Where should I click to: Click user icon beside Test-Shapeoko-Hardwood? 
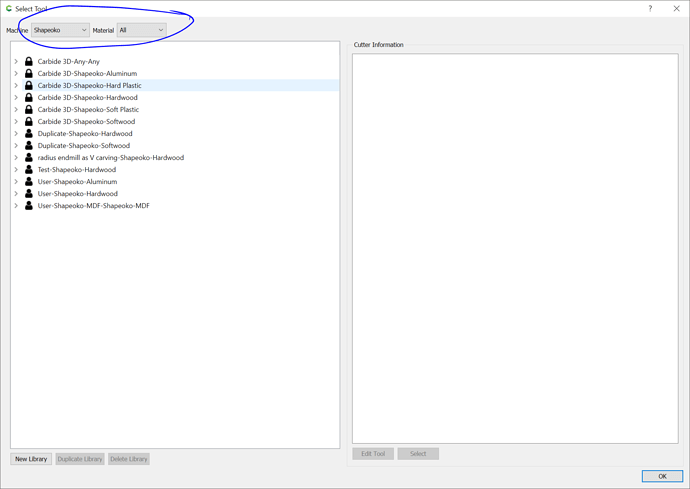tap(29, 169)
